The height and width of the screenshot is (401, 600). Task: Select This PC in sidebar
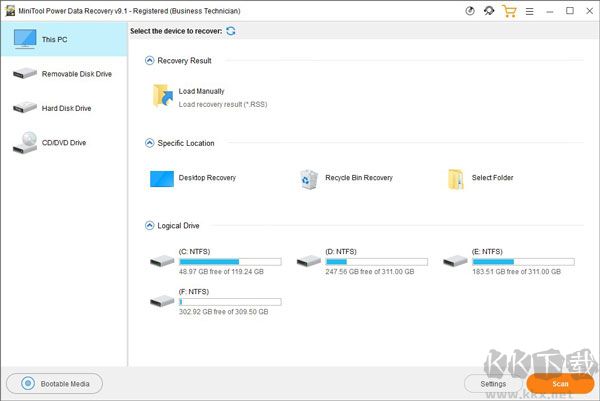[64, 41]
